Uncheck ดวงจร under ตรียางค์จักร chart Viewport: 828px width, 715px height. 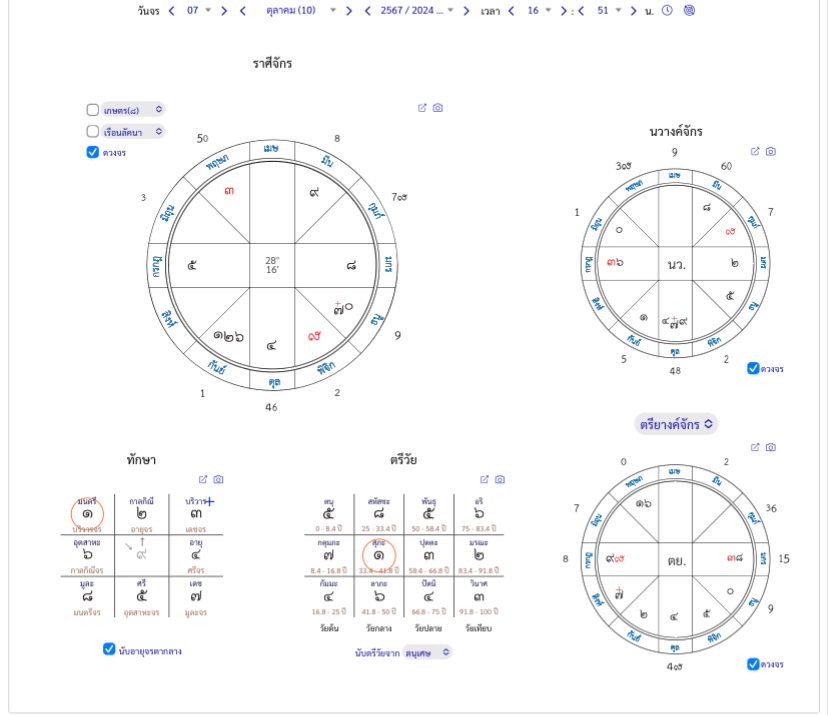[754, 664]
